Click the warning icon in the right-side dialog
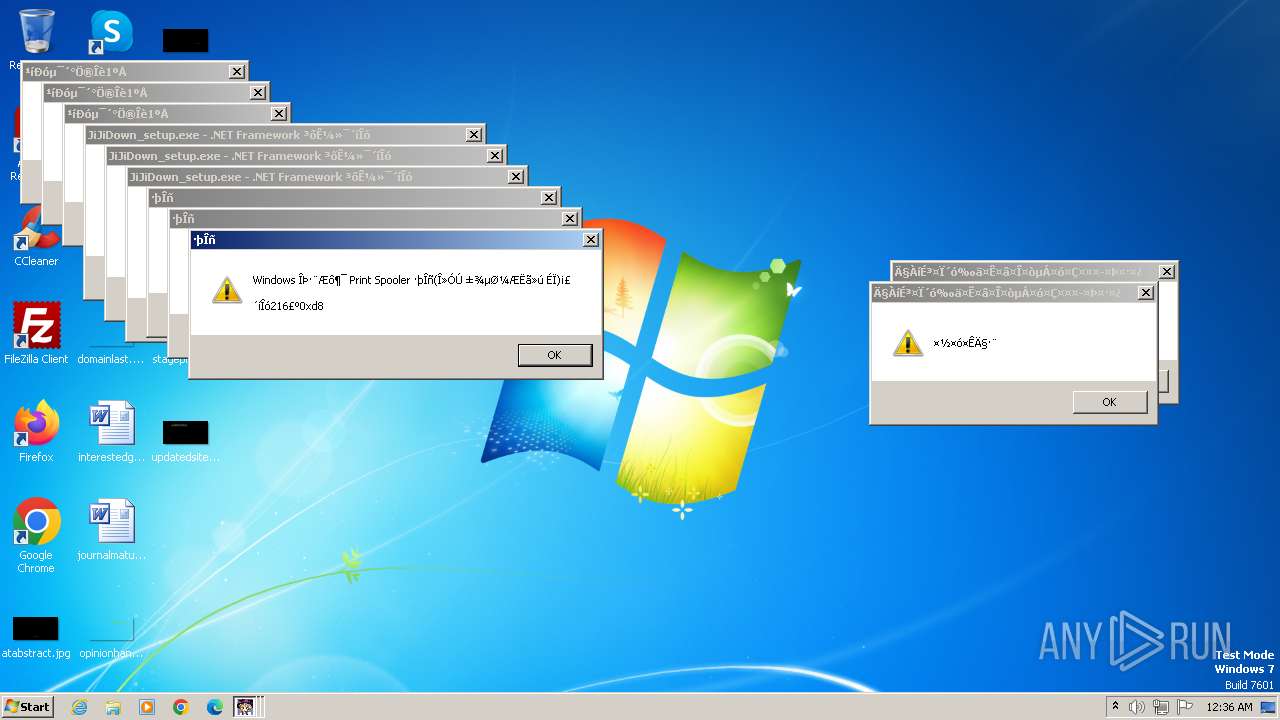This screenshot has height=720, width=1280. tap(908, 343)
